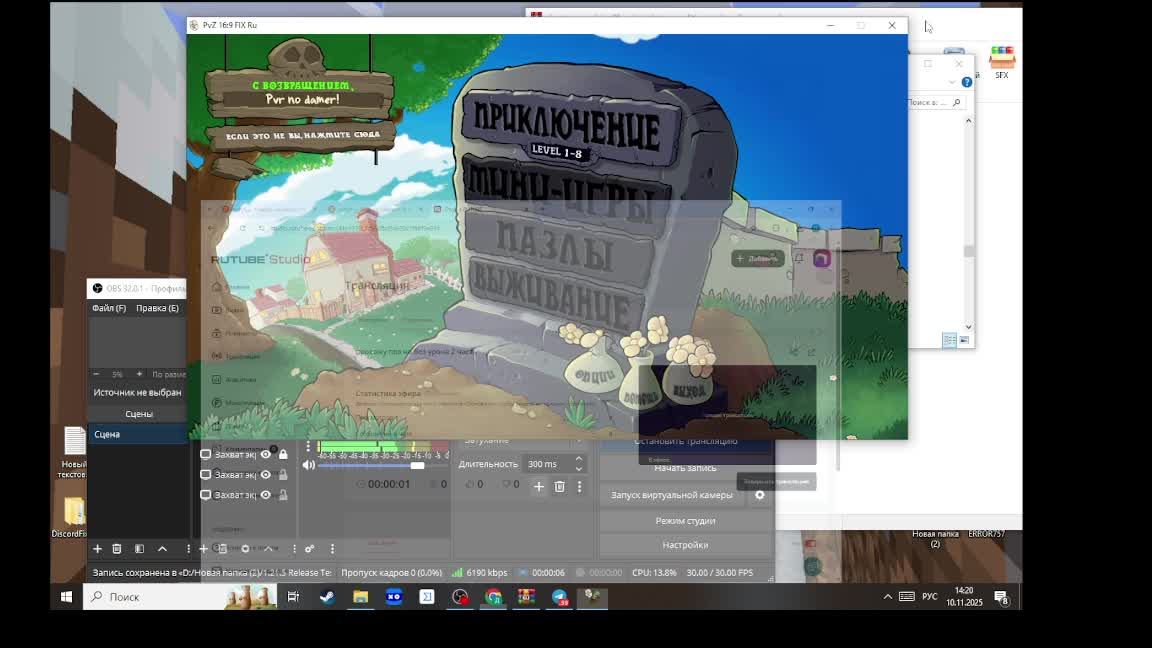The width and height of the screenshot is (1152, 648).
Task: Open the preview scaling dropdown По размеру
Action: (168, 374)
